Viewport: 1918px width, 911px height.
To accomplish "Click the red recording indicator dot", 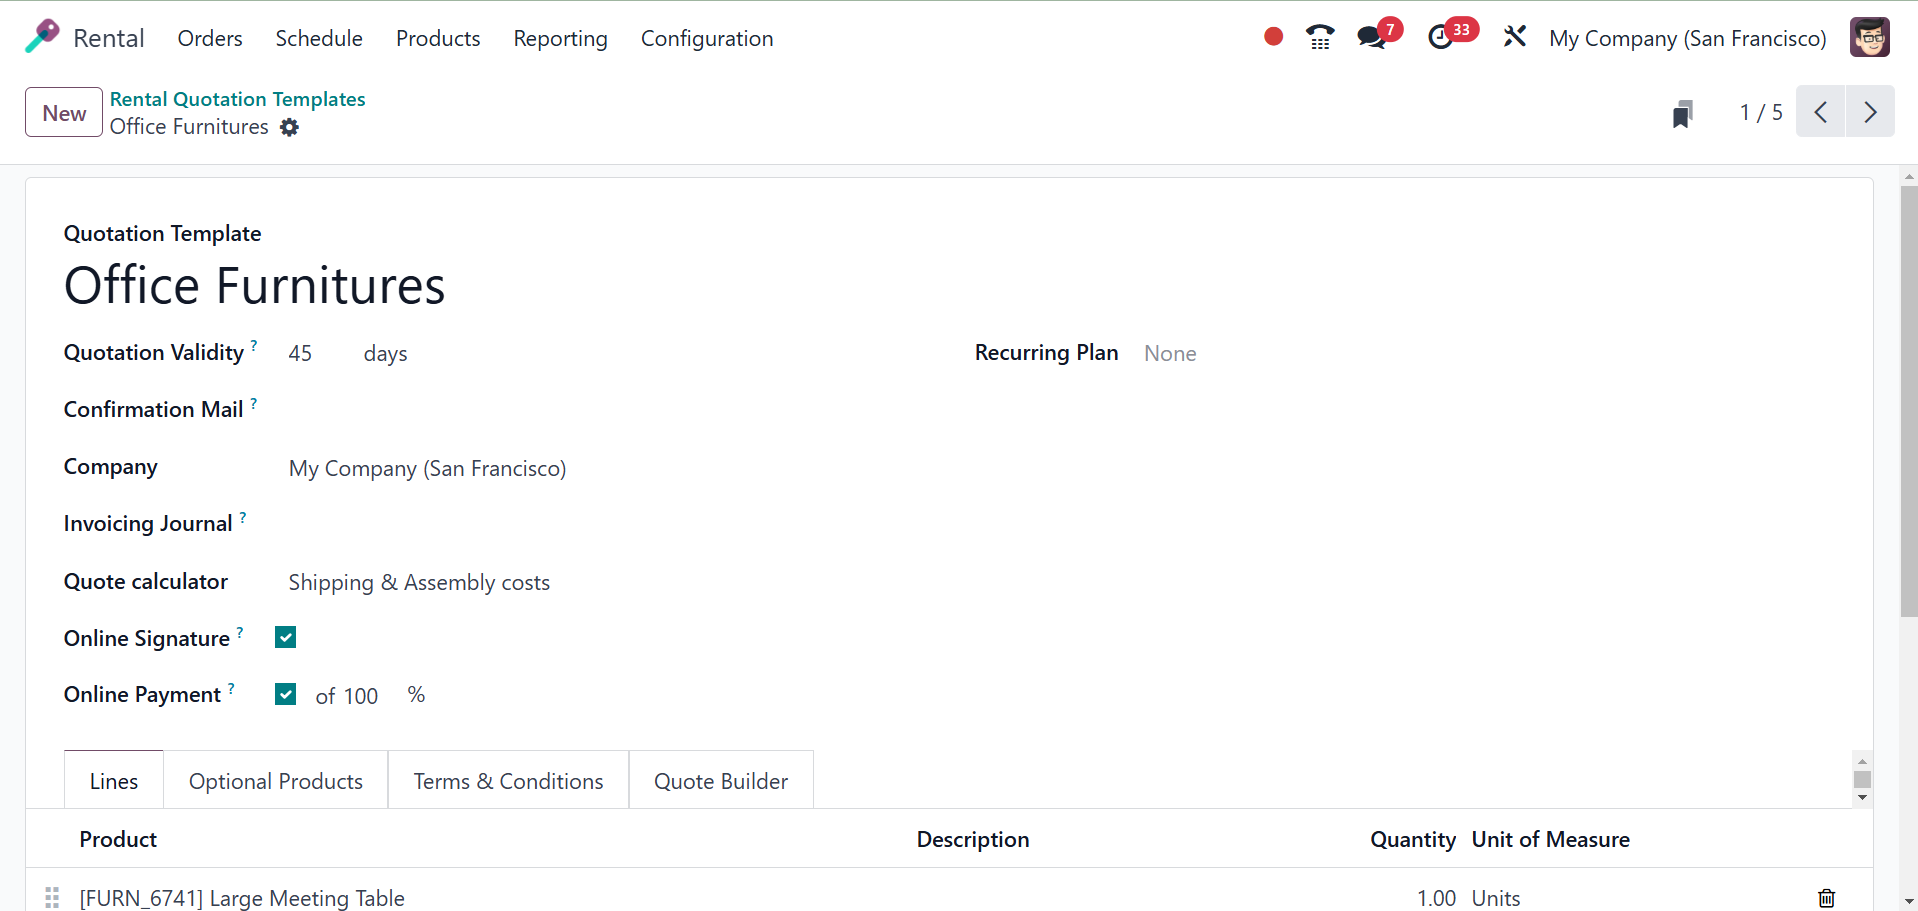I will 1273,37.
